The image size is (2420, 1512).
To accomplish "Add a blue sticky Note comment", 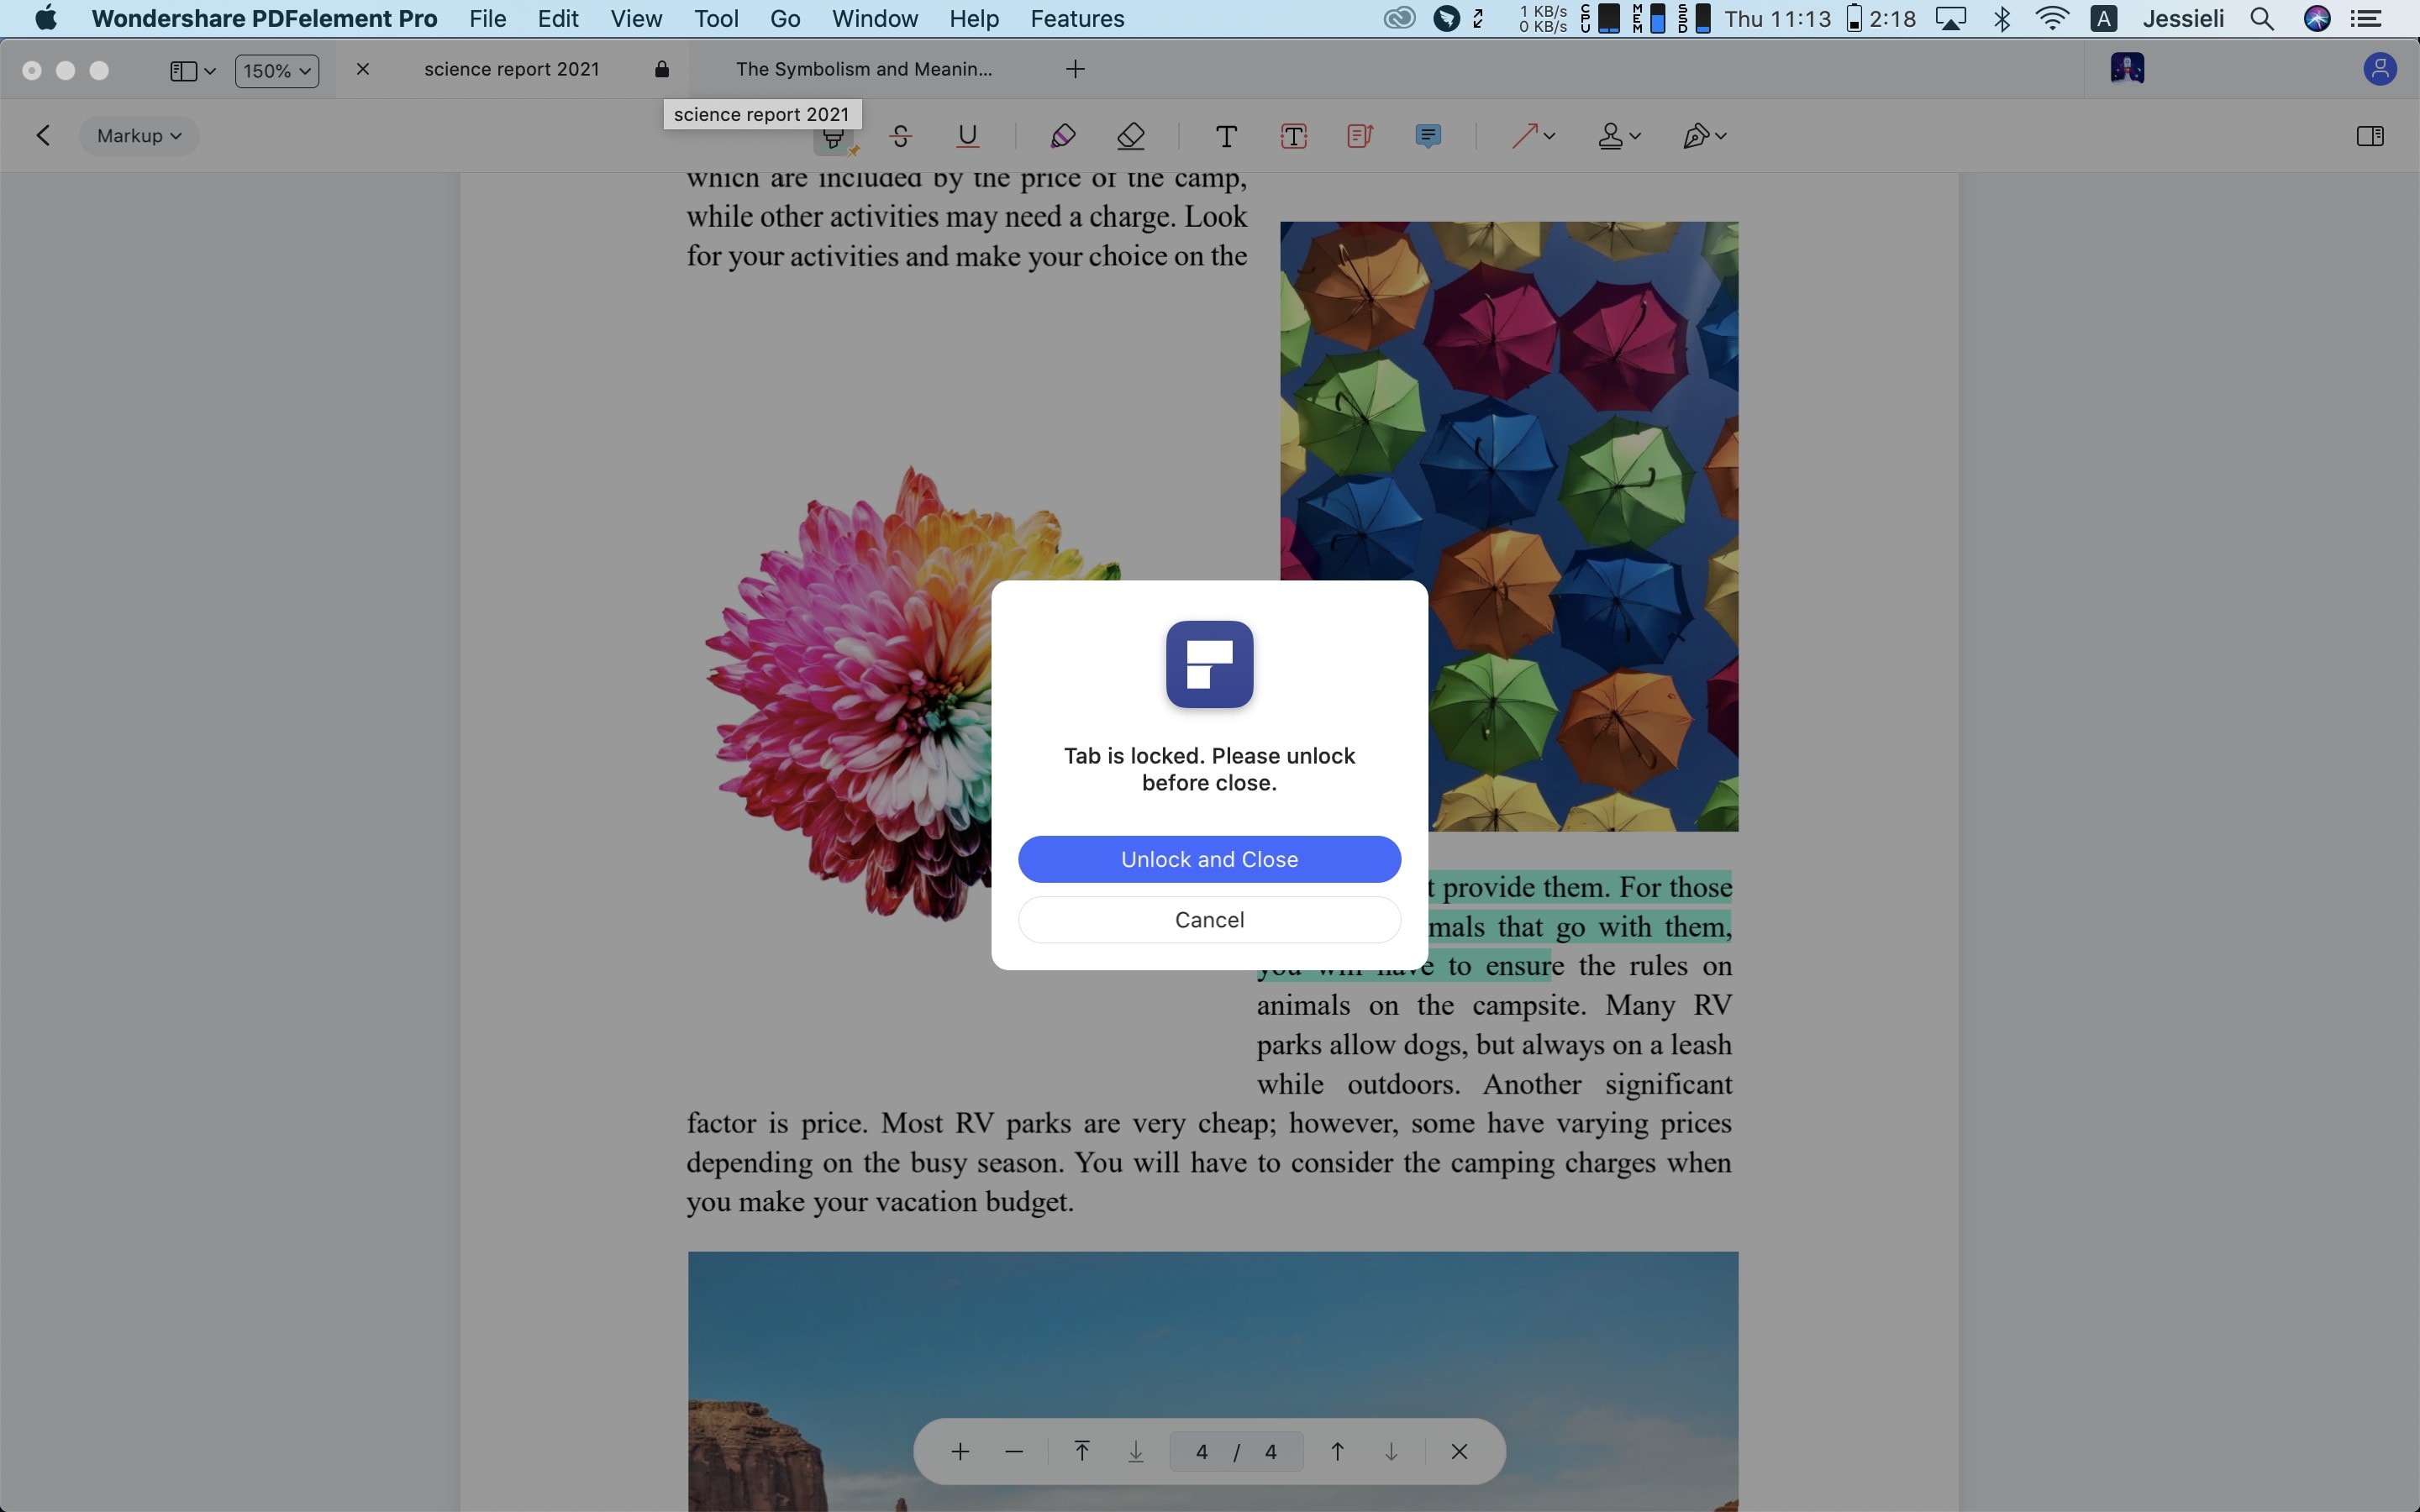I will 1428,136.
